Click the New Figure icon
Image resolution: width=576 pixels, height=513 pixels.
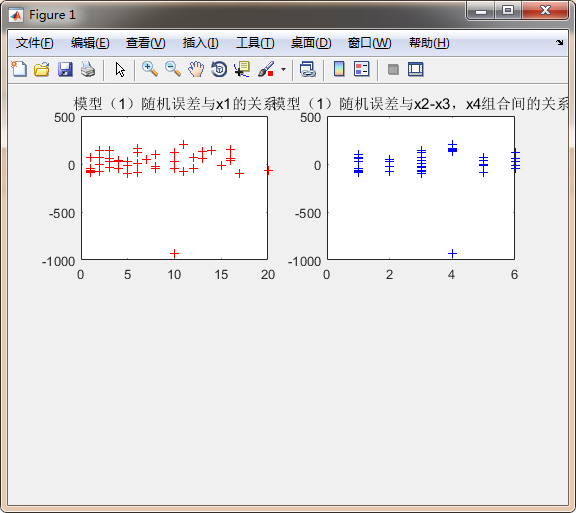pyautogui.click(x=19, y=69)
